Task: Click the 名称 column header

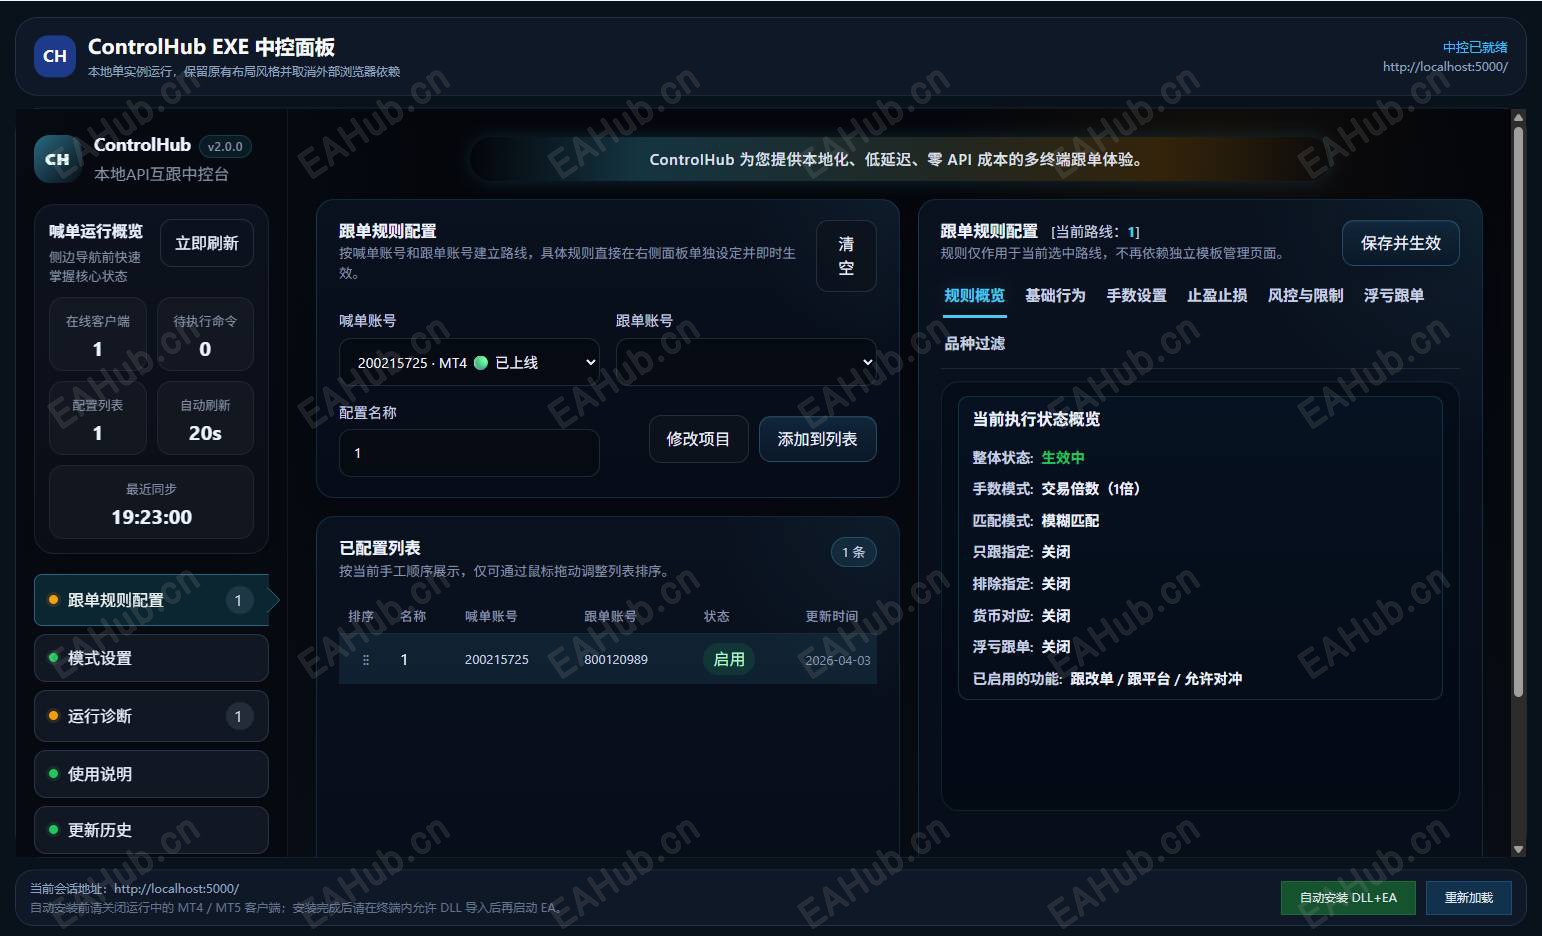Action: (x=413, y=616)
